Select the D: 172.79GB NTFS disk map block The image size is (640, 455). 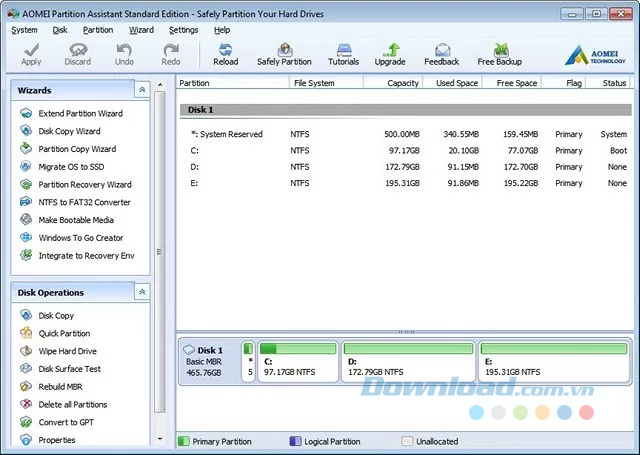[x=408, y=362]
